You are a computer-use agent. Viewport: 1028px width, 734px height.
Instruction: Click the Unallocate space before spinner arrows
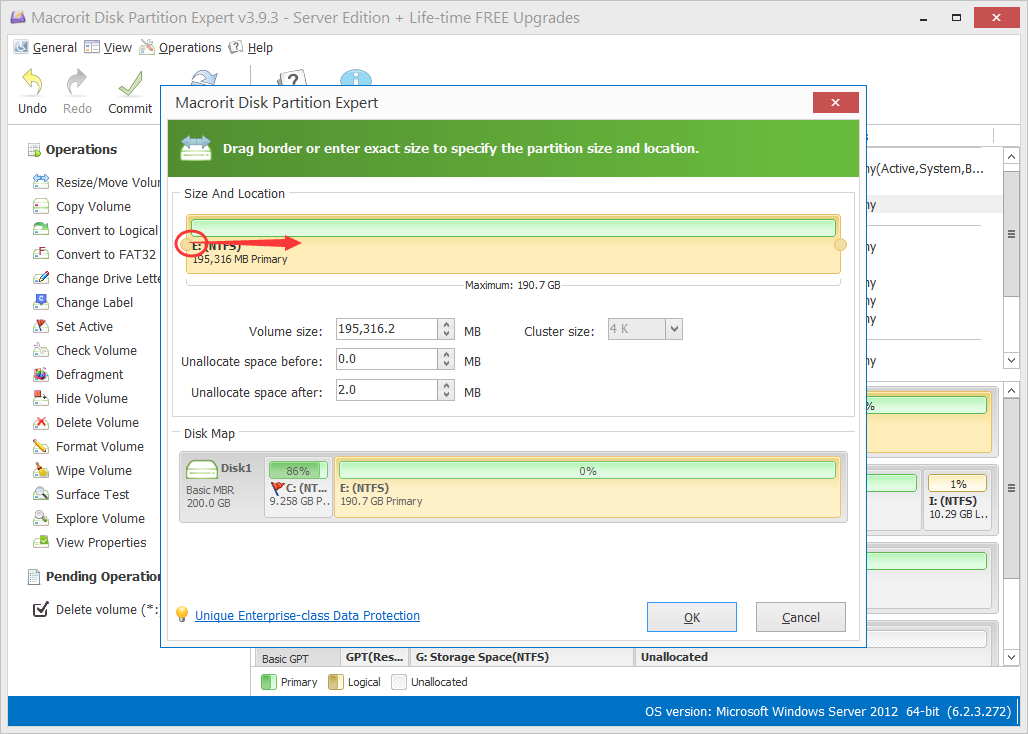pos(446,359)
